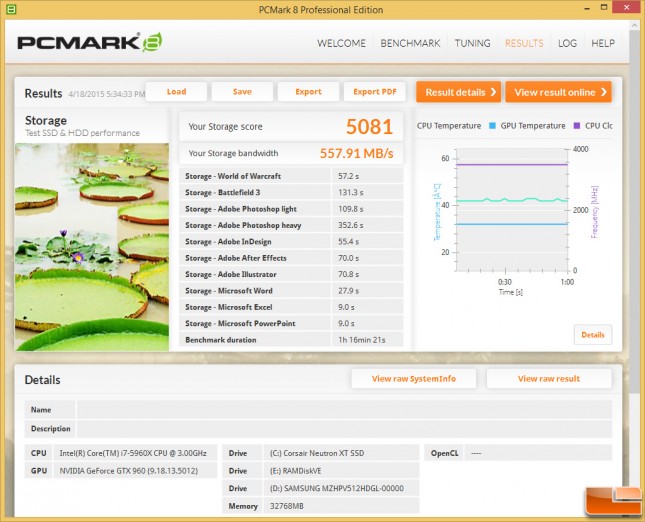
Task: Click the 1h 16min 21s duration value
Action: point(362,340)
